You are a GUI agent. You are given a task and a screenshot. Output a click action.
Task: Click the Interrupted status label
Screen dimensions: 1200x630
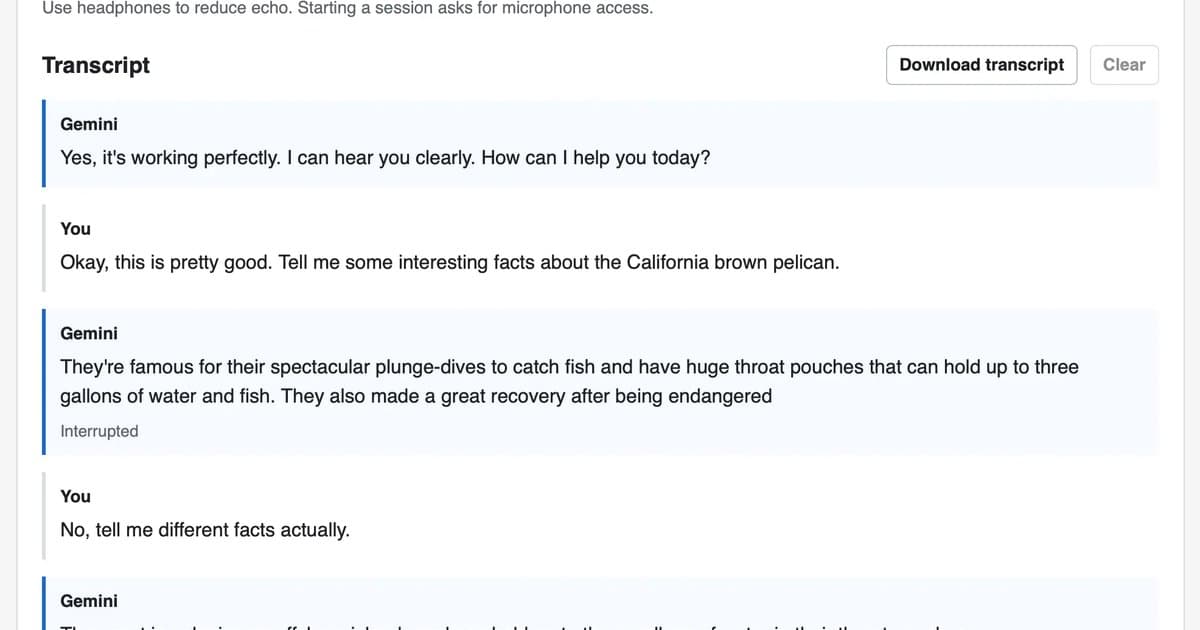(99, 431)
